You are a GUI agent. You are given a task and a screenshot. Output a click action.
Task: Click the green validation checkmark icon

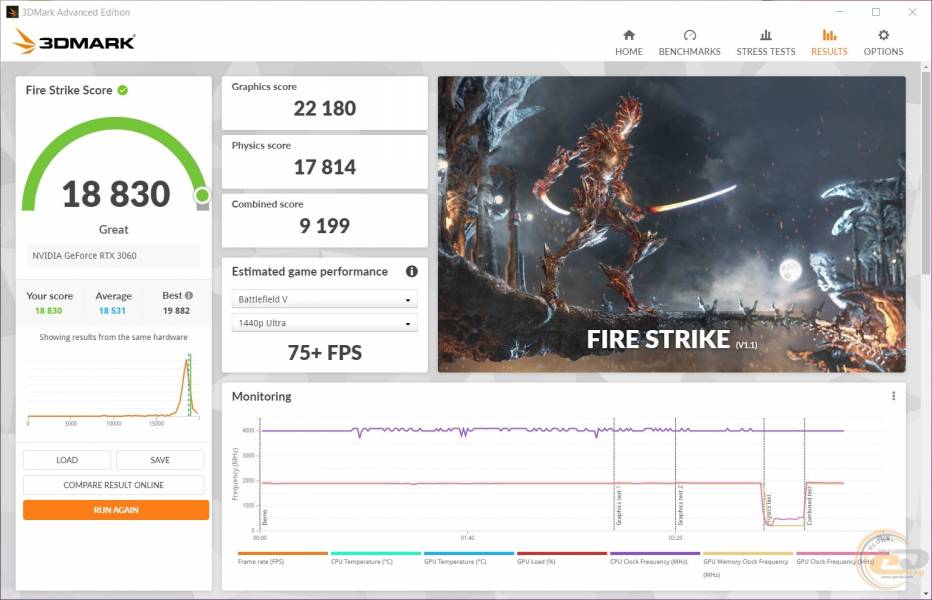[x=123, y=90]
